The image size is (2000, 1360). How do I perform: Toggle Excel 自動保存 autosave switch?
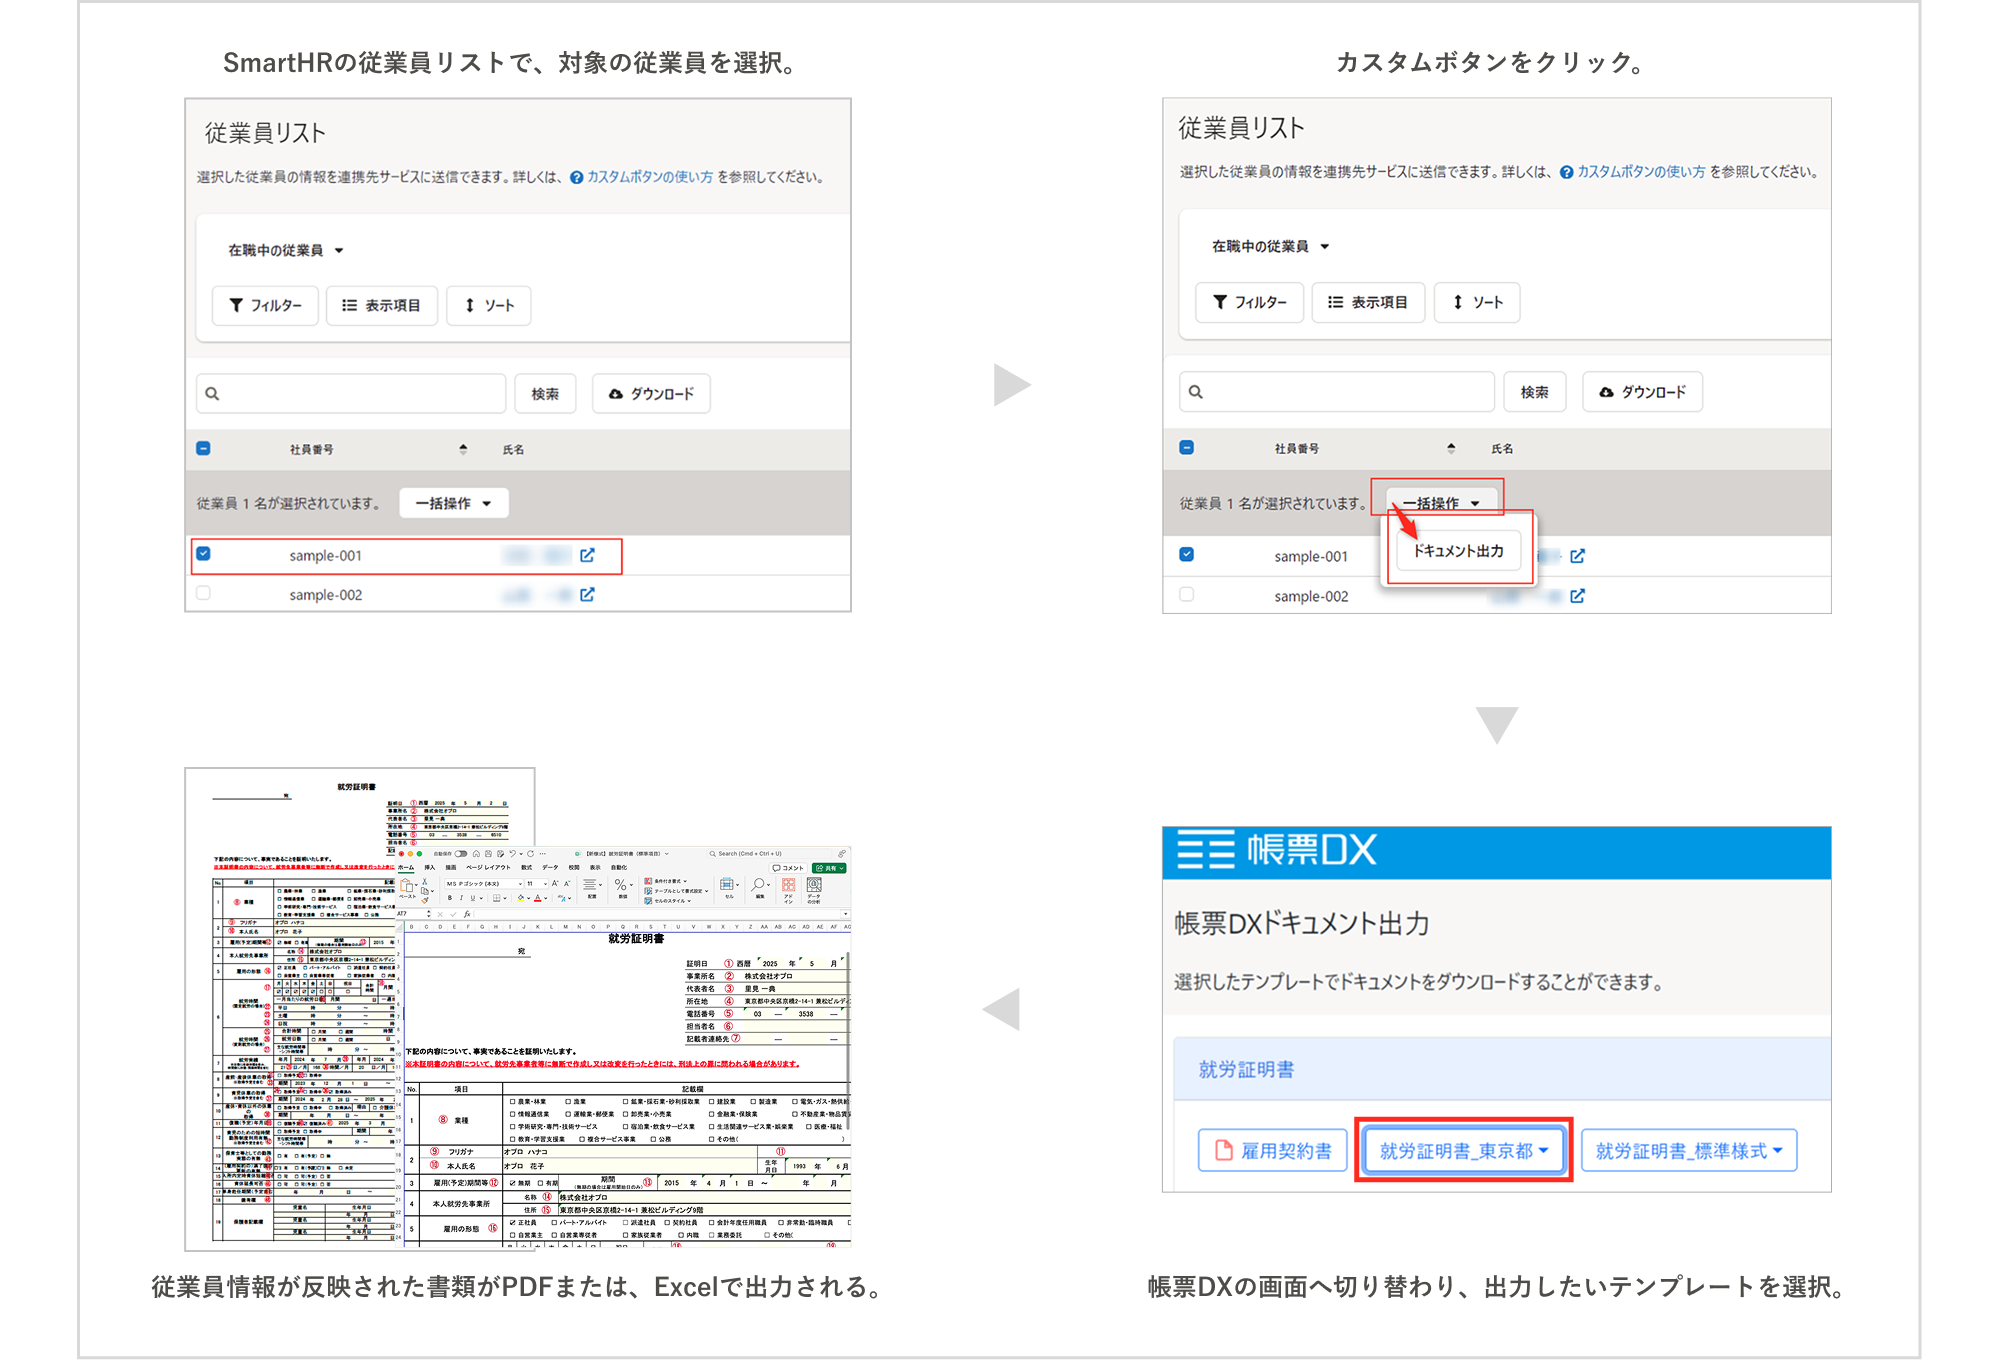pyautogui.click(x=461, y=854)
